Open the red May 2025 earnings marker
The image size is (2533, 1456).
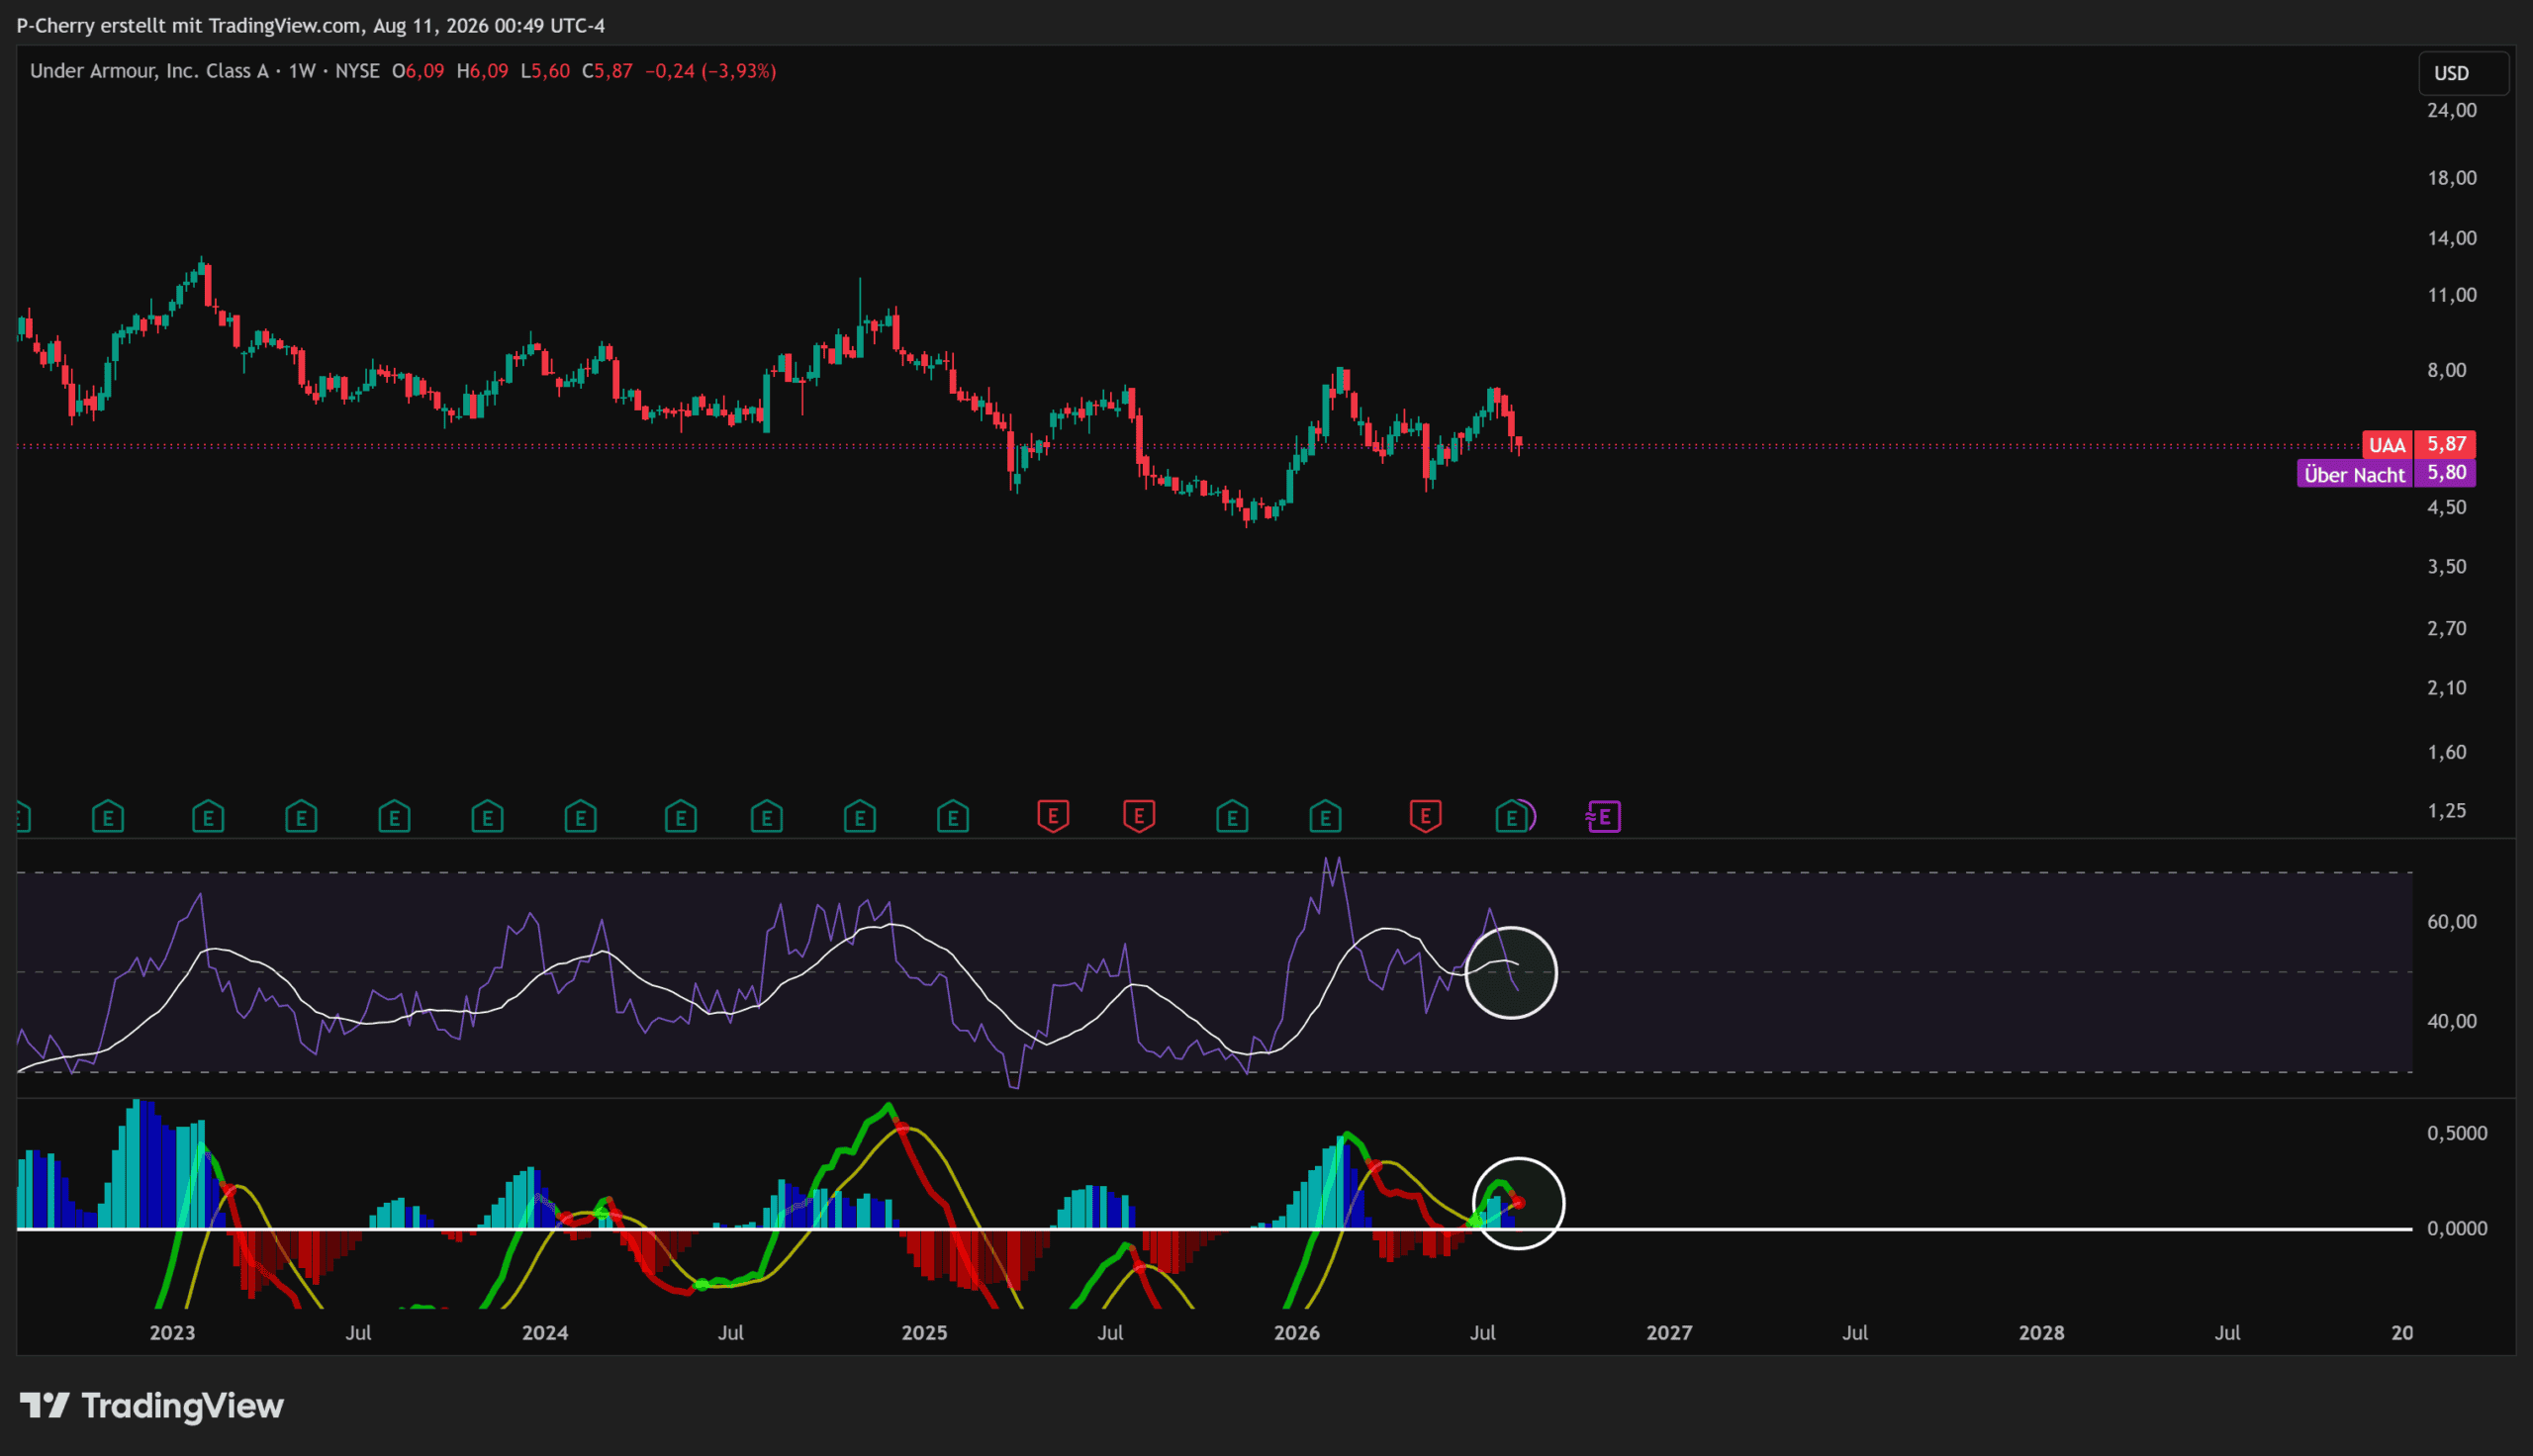(1053, 817)
